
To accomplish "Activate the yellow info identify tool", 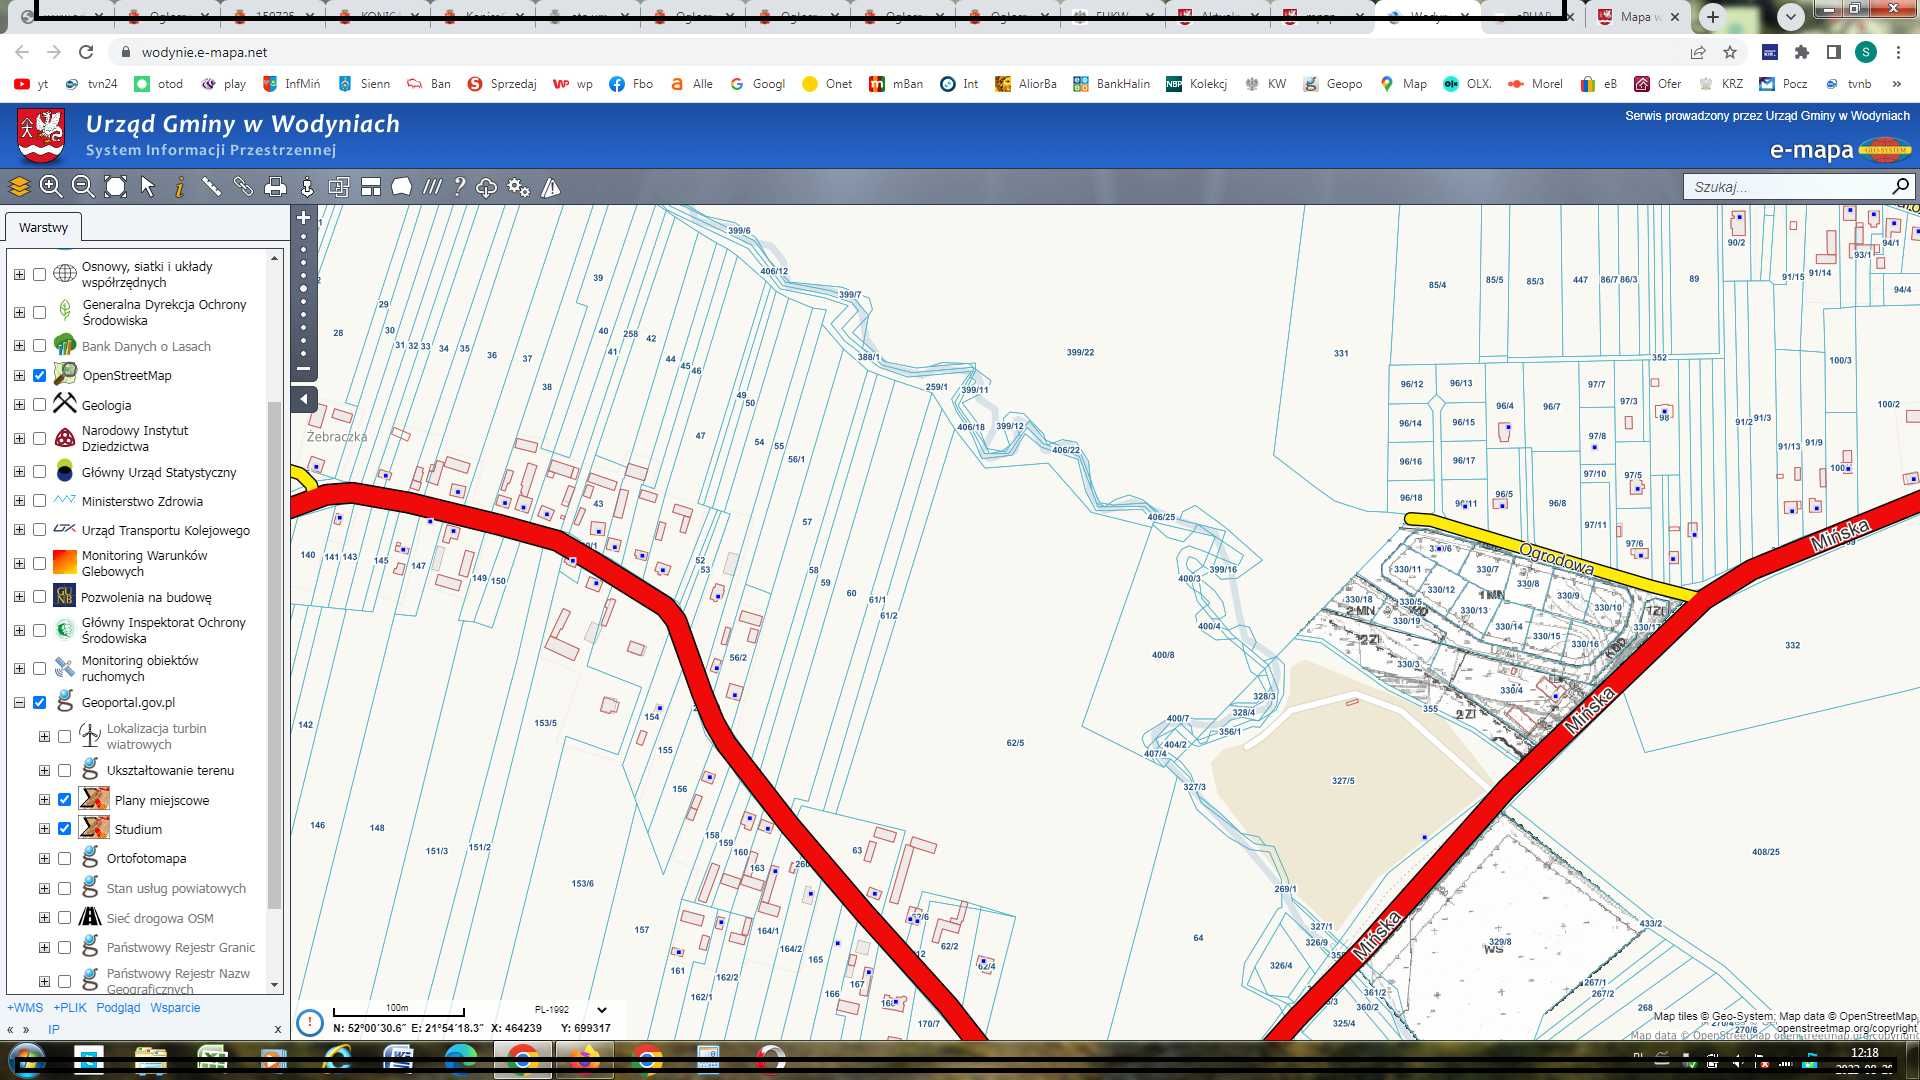I will coord(180,187).
